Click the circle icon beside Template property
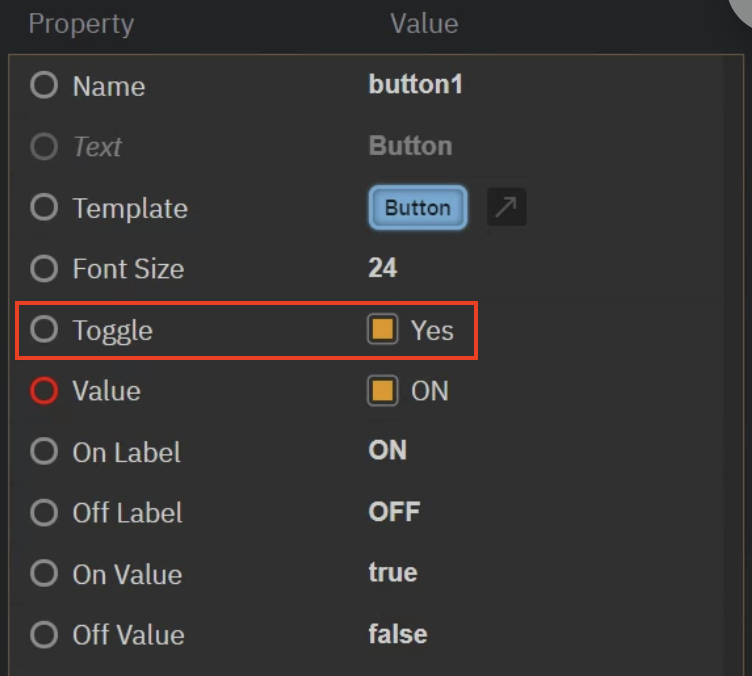752x676 pixels. [x=44, y=208]
